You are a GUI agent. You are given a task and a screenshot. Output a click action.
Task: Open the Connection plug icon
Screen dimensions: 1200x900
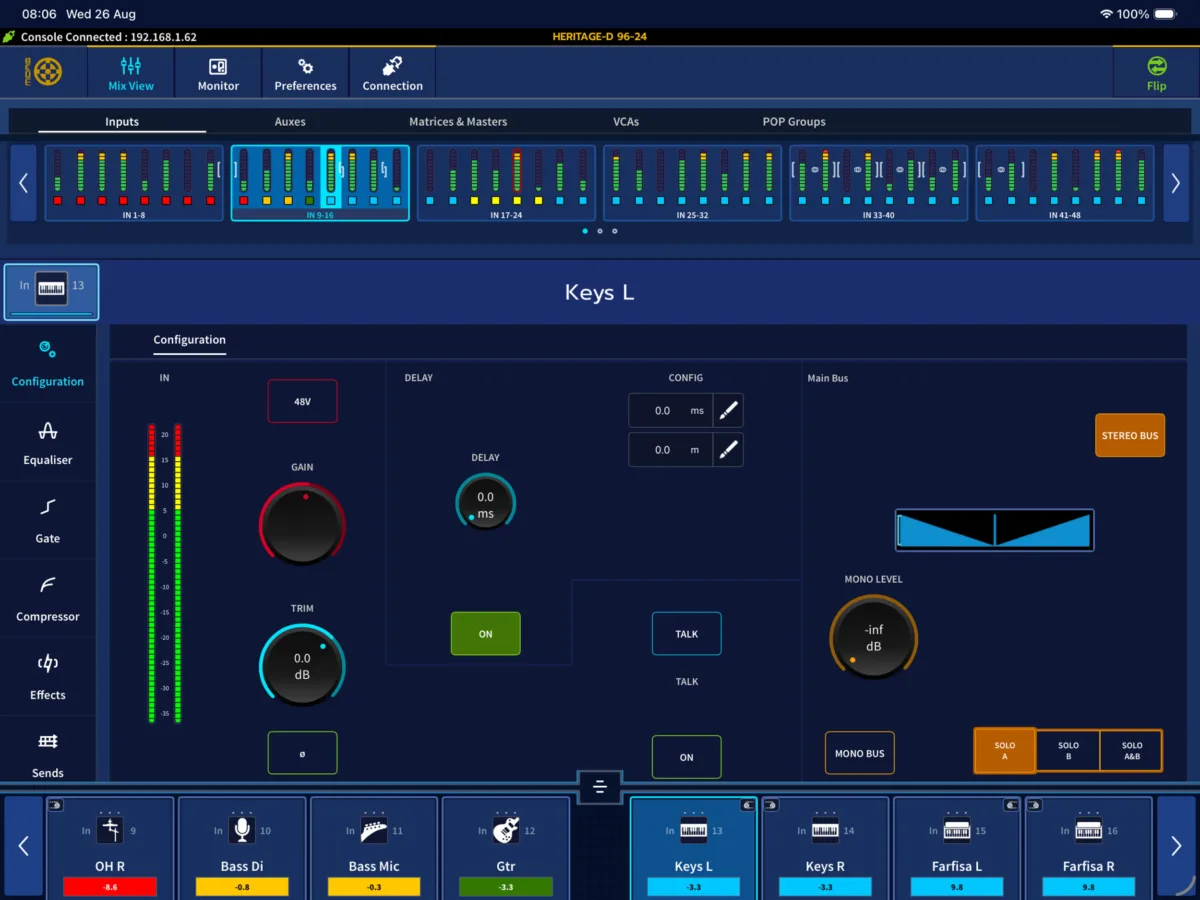click(392, 67)
